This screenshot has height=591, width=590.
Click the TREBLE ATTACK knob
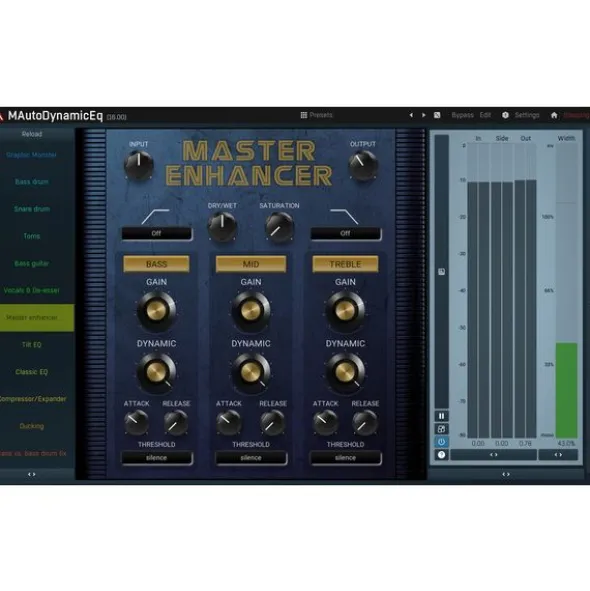click(x=325, y=423)
